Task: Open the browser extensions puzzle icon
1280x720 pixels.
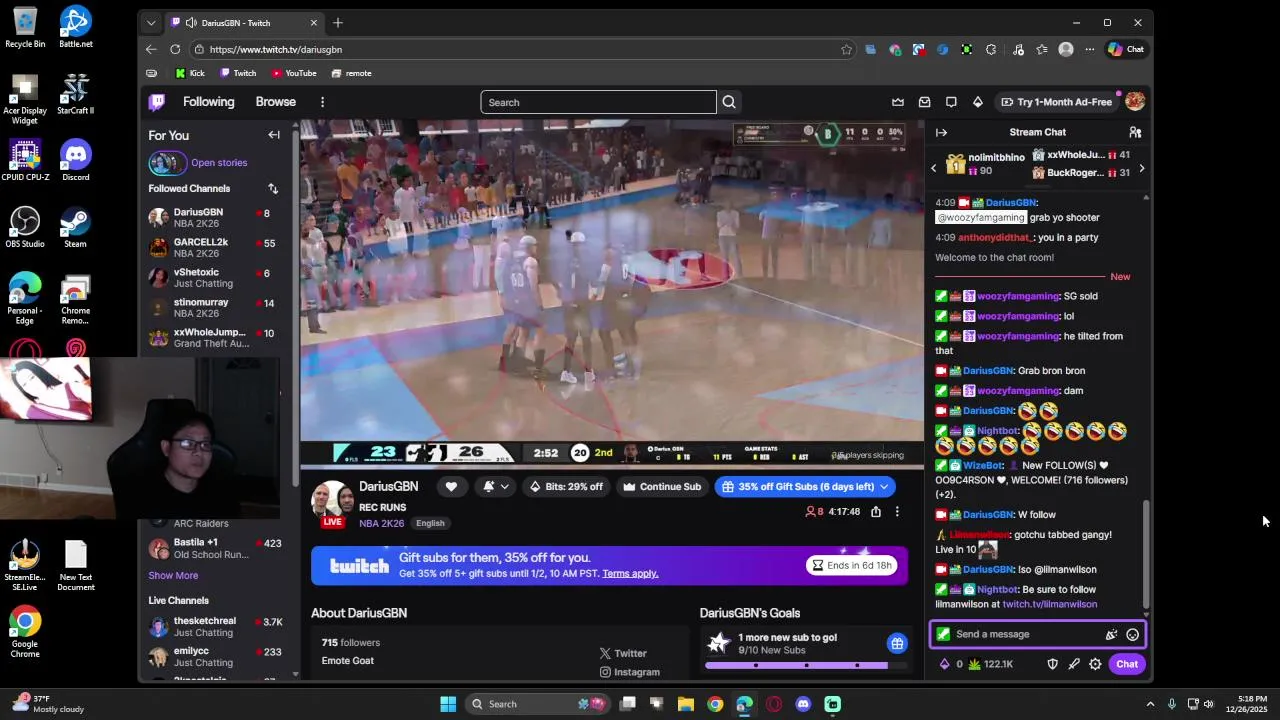Action: [x=991, y=49]
